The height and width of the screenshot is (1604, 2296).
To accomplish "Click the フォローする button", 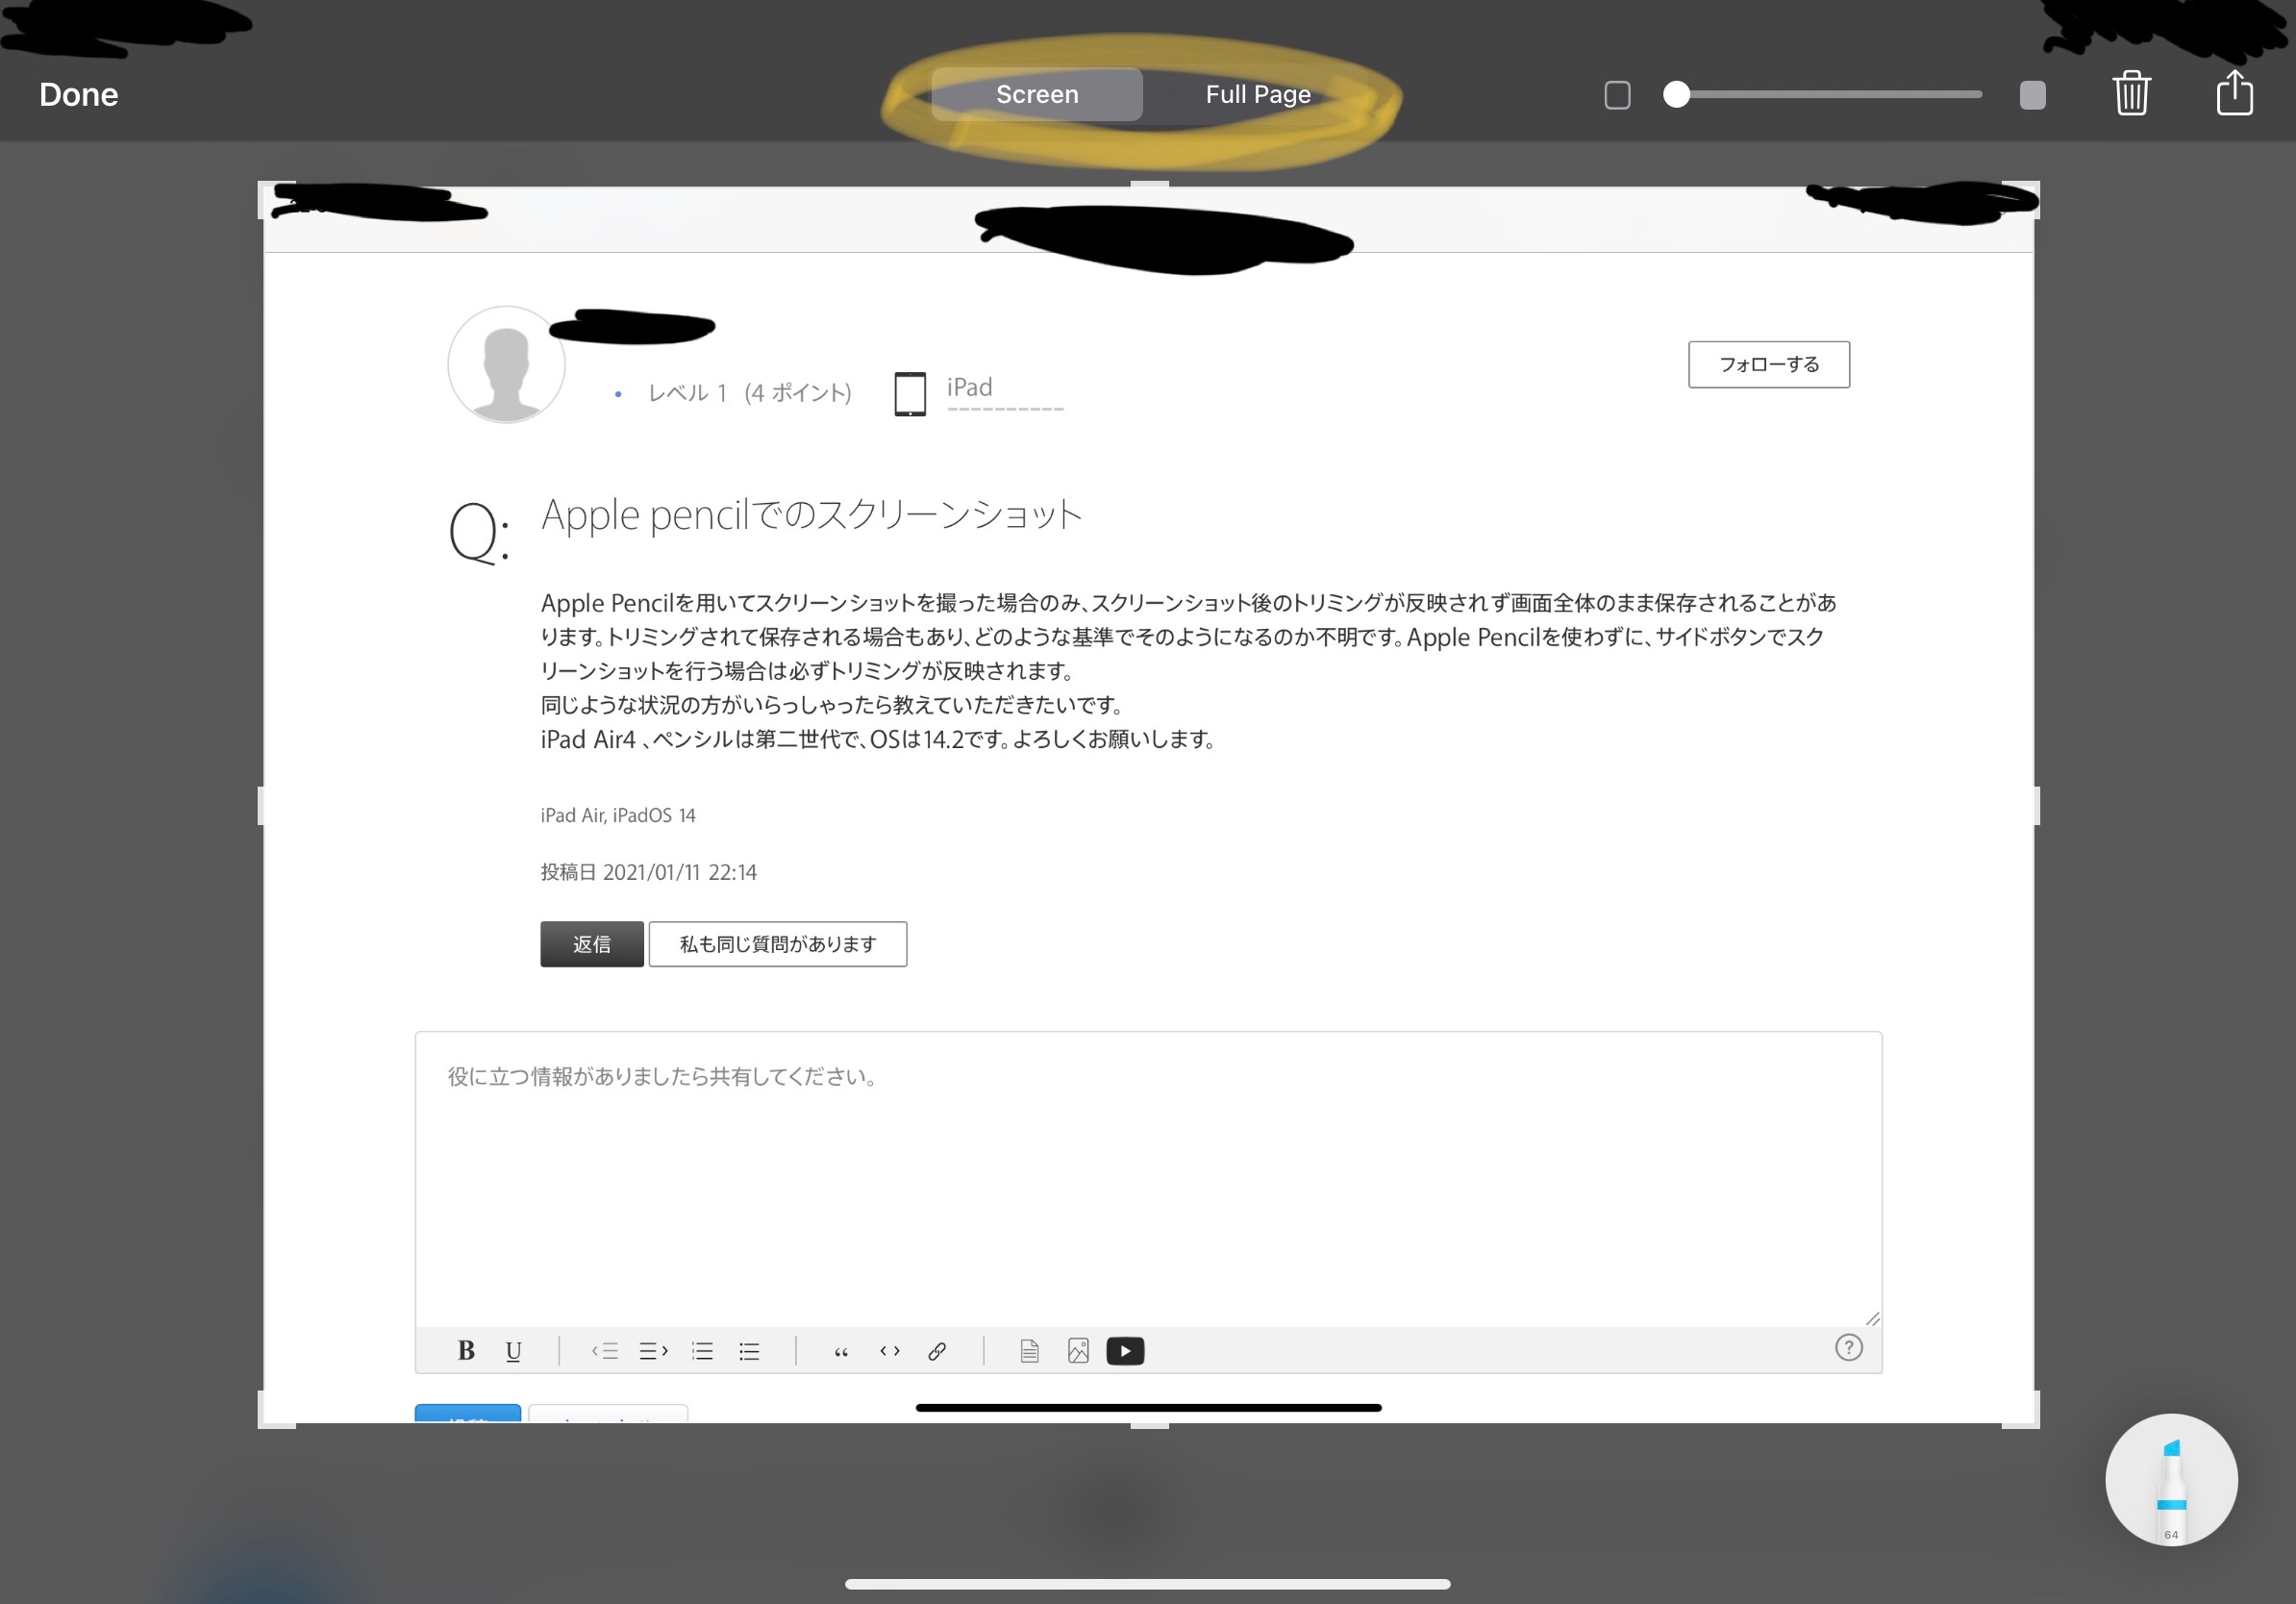I will pos(1768,364).
